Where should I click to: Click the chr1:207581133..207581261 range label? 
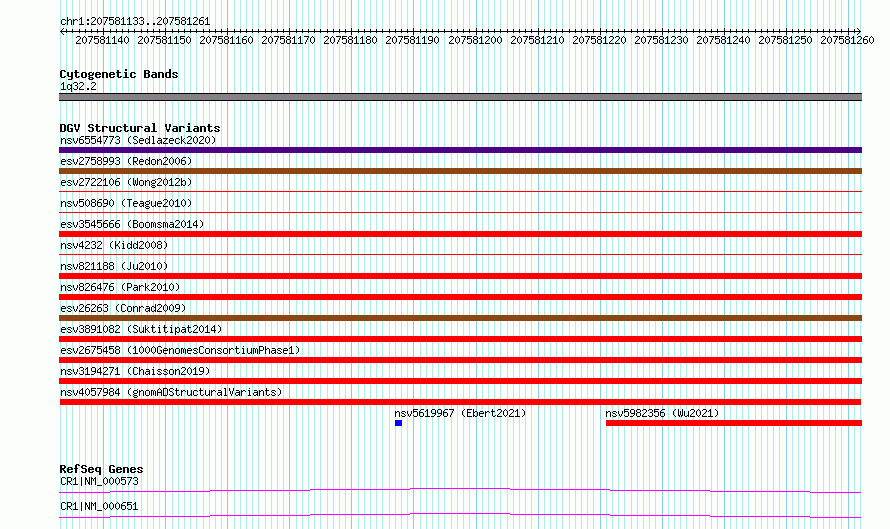click(x=135, y=21)
